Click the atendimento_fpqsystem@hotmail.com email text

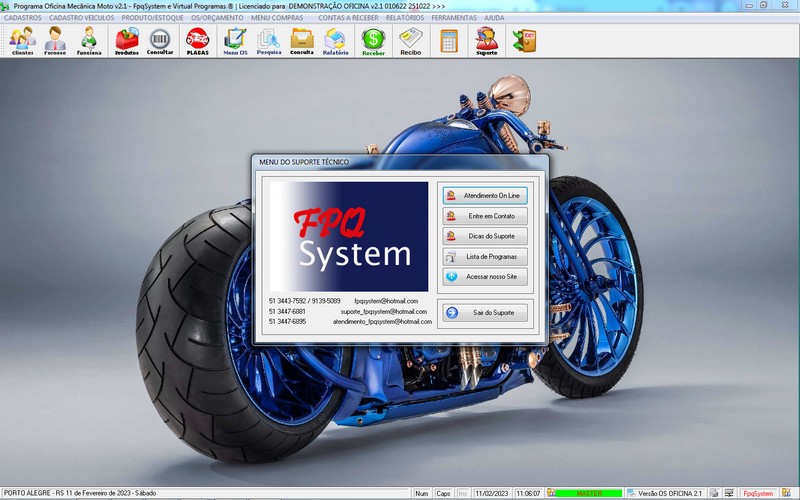tap(382, 321)
